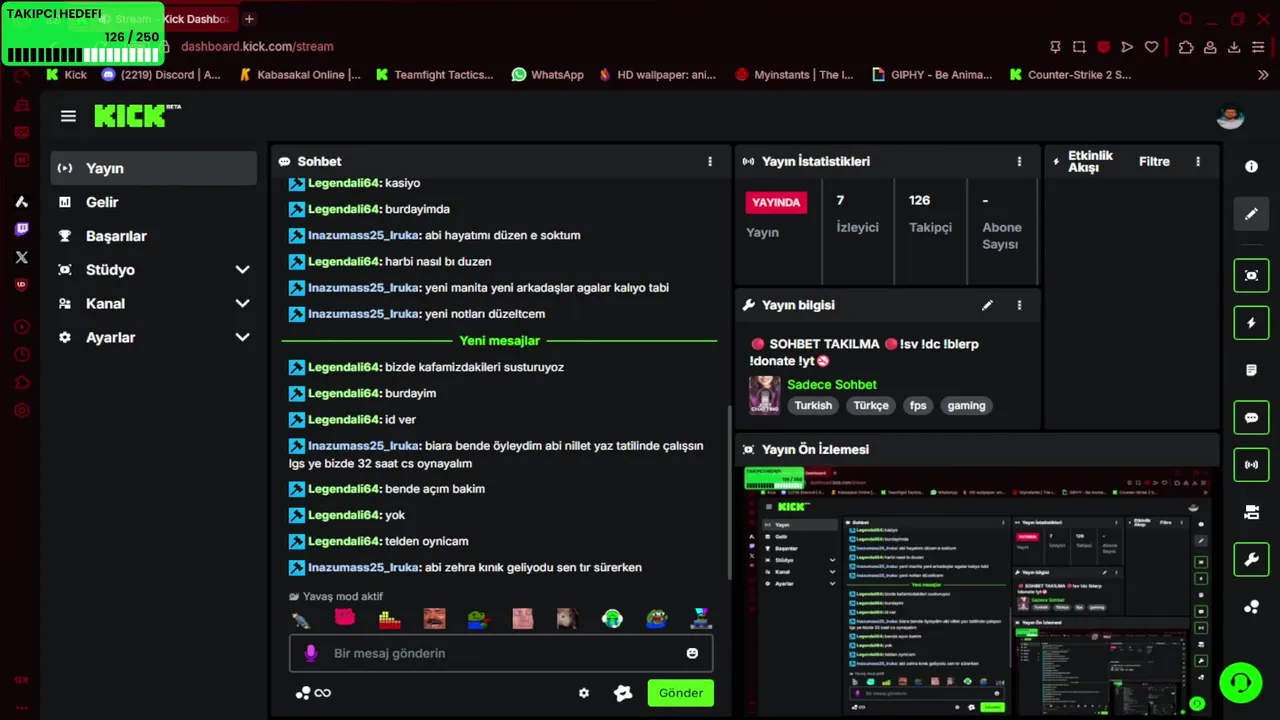Click the heart bookmark icon in the address bar
1280x720 pixels.
pyautogui.click(x=1151, y=47)
